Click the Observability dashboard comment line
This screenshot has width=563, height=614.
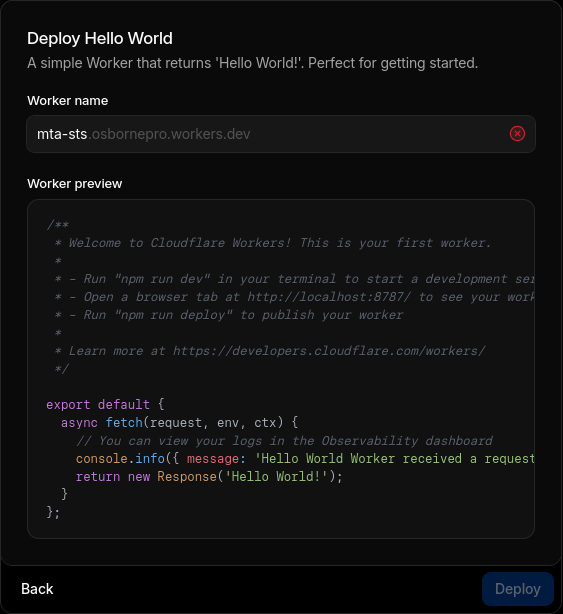coord(284,441)
